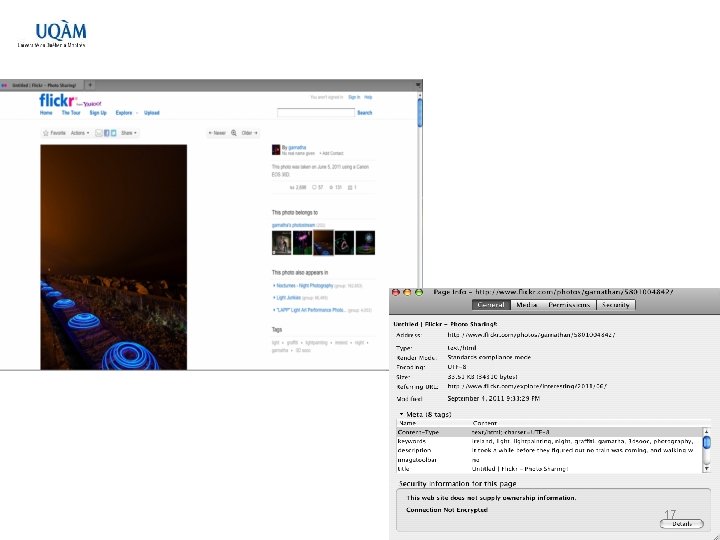Open the Share dropdown menu
This screenshot has height=540, width=720.
click(129, 133)
